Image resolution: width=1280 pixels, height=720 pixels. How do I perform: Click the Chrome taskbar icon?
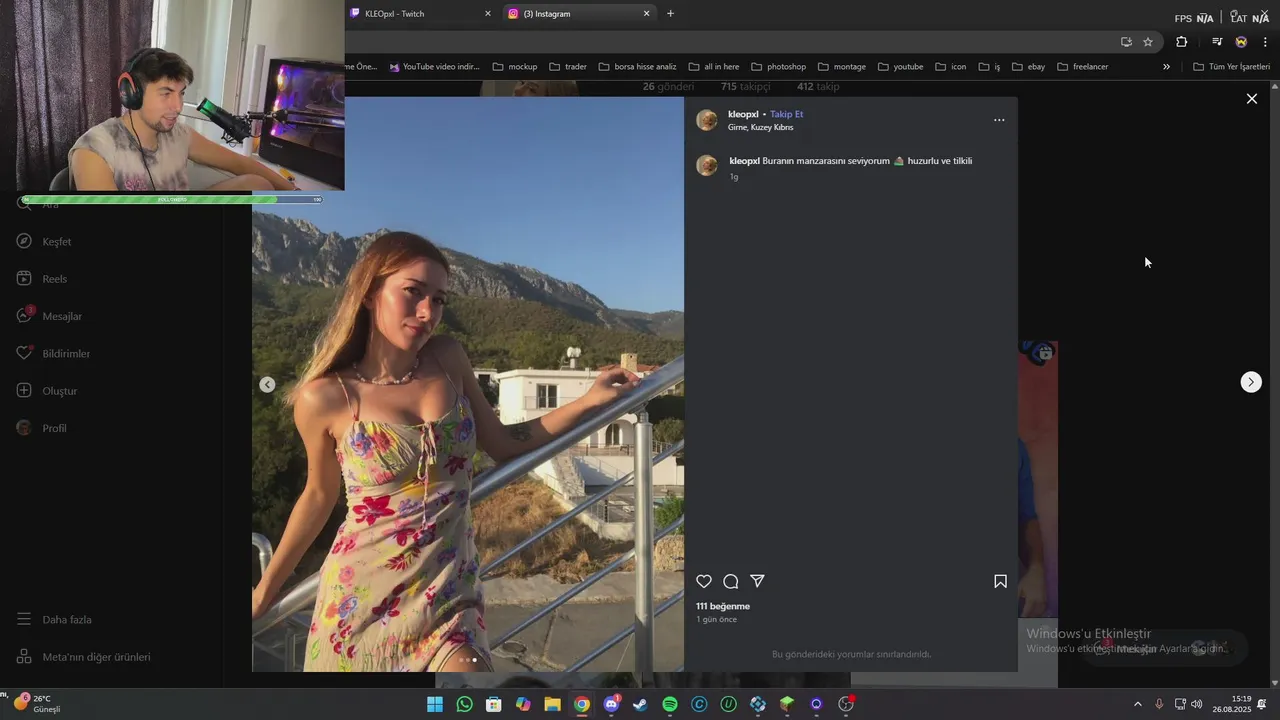(x=581, y=704)
